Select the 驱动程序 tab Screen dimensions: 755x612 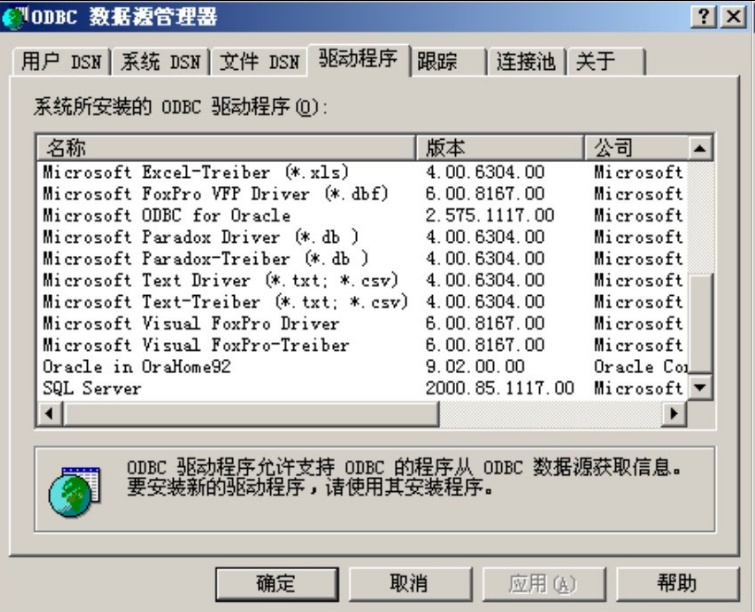click(358, 59)
